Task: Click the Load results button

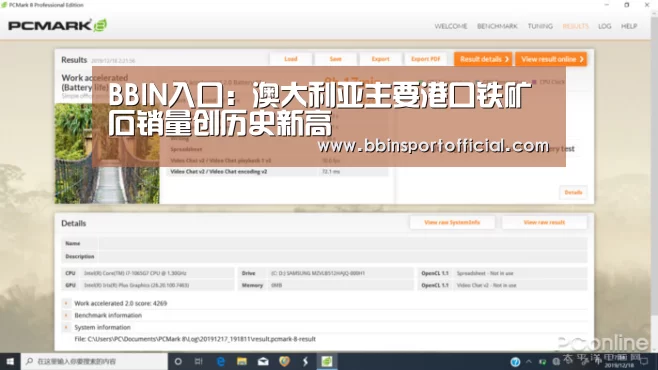Action: coord(291,59)
